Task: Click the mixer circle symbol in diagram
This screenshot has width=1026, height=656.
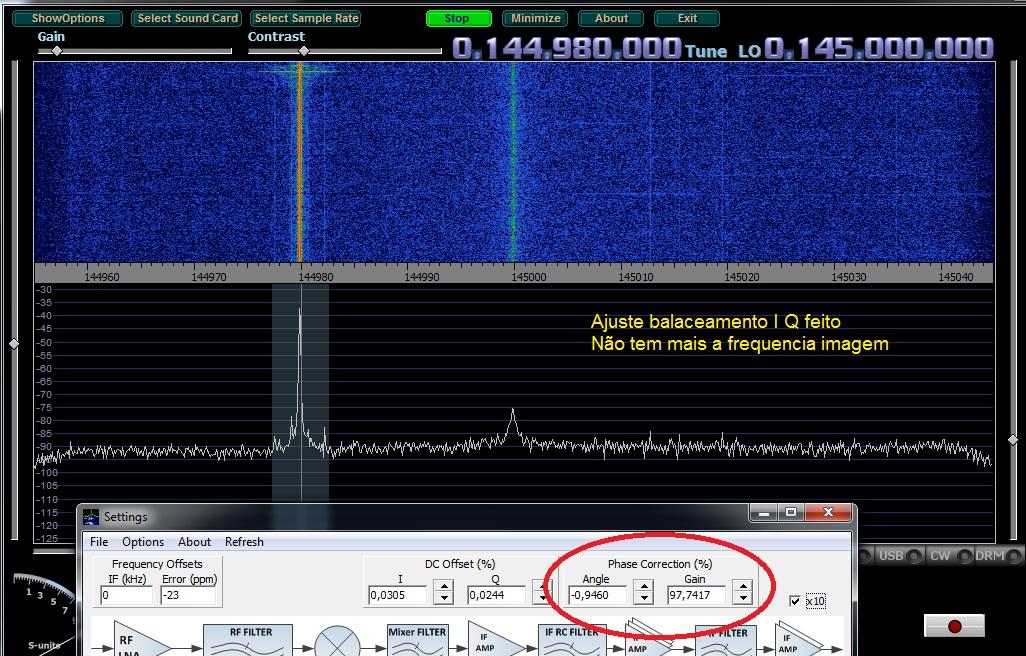Action: (337, 641)
